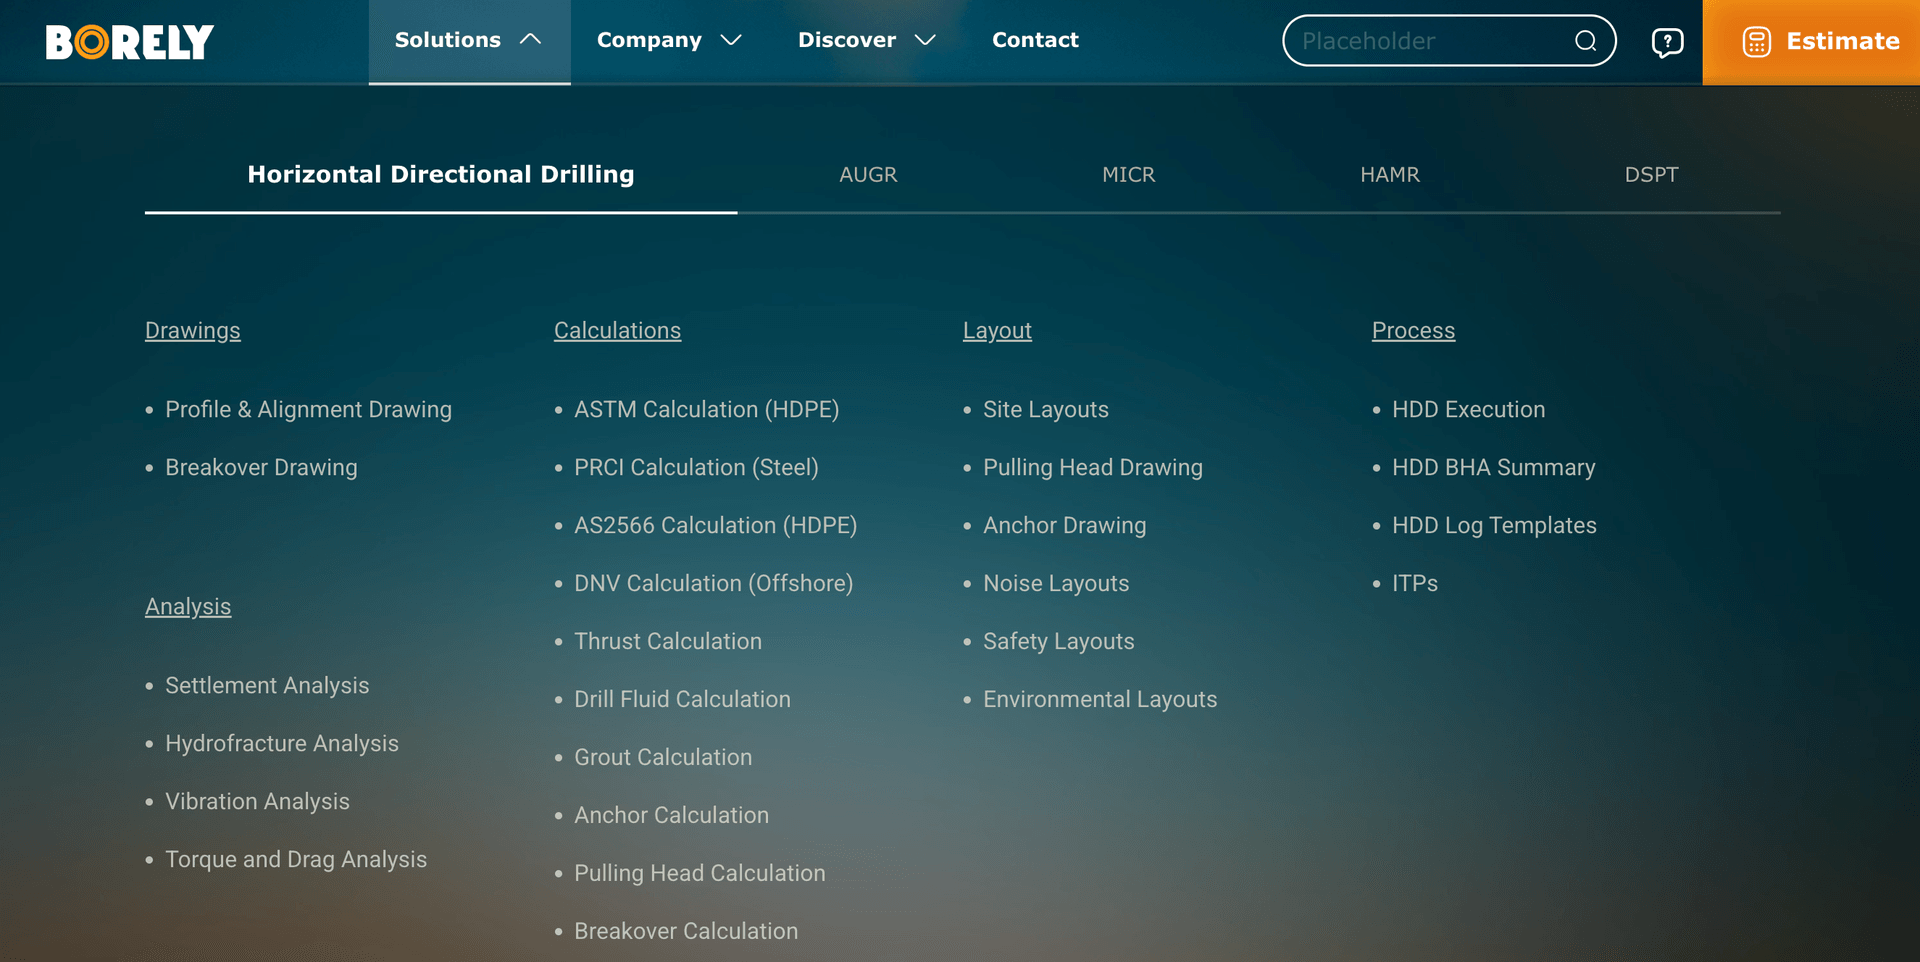Open the Layout heading link
Screen dimensions: 1920x962
click(997, 331)
